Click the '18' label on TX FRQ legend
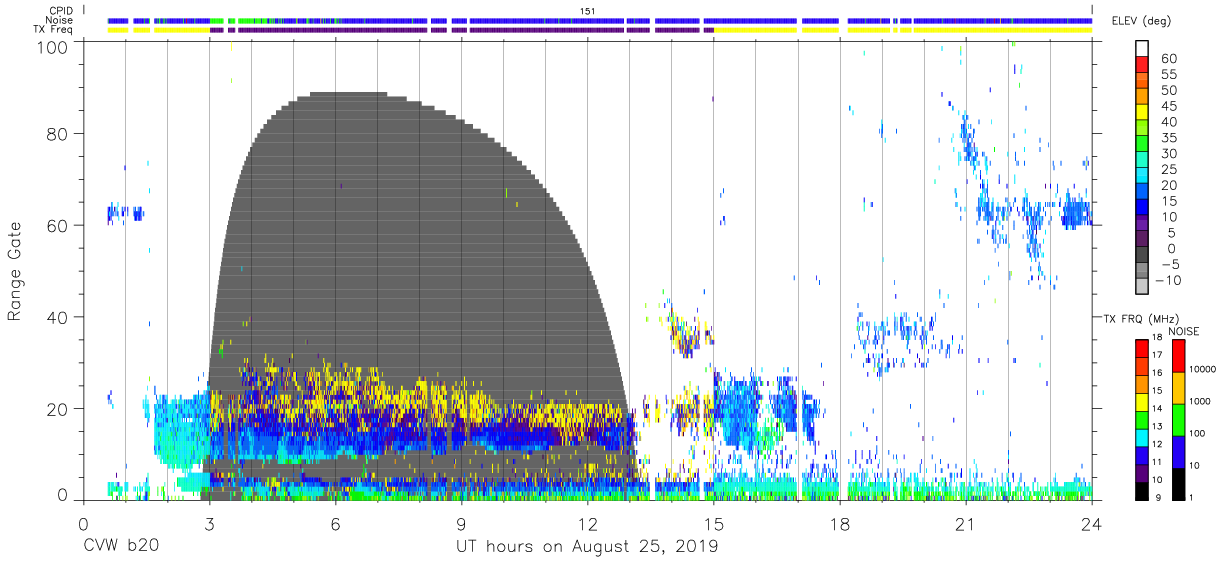 (1156, 338)
